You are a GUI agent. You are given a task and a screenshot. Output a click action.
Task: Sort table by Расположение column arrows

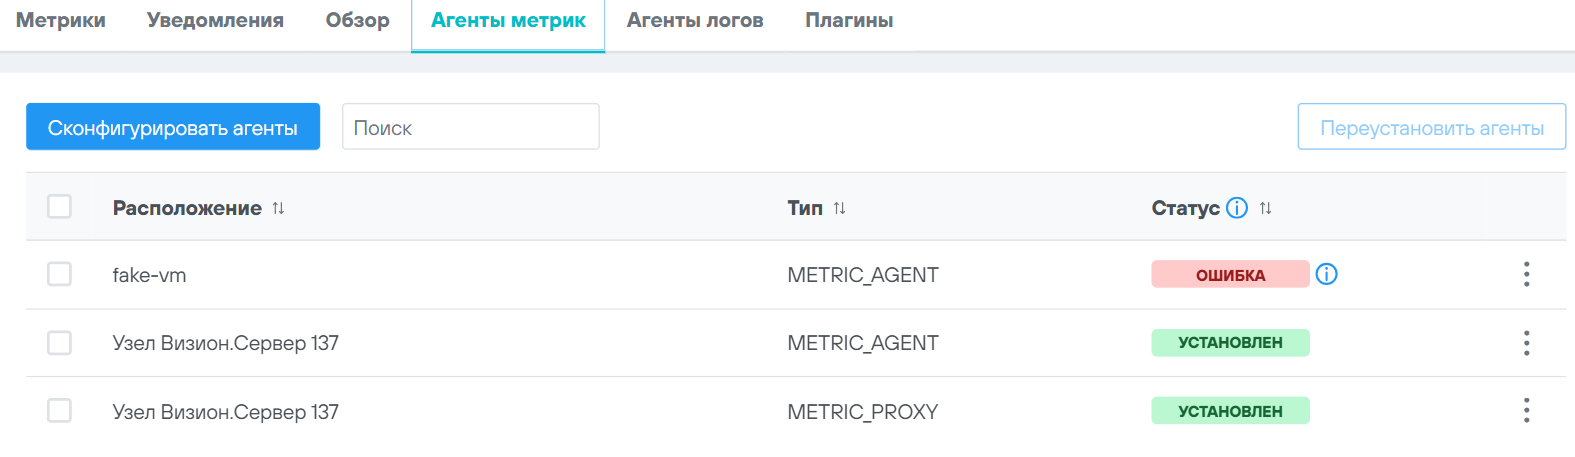click(278, 208)
